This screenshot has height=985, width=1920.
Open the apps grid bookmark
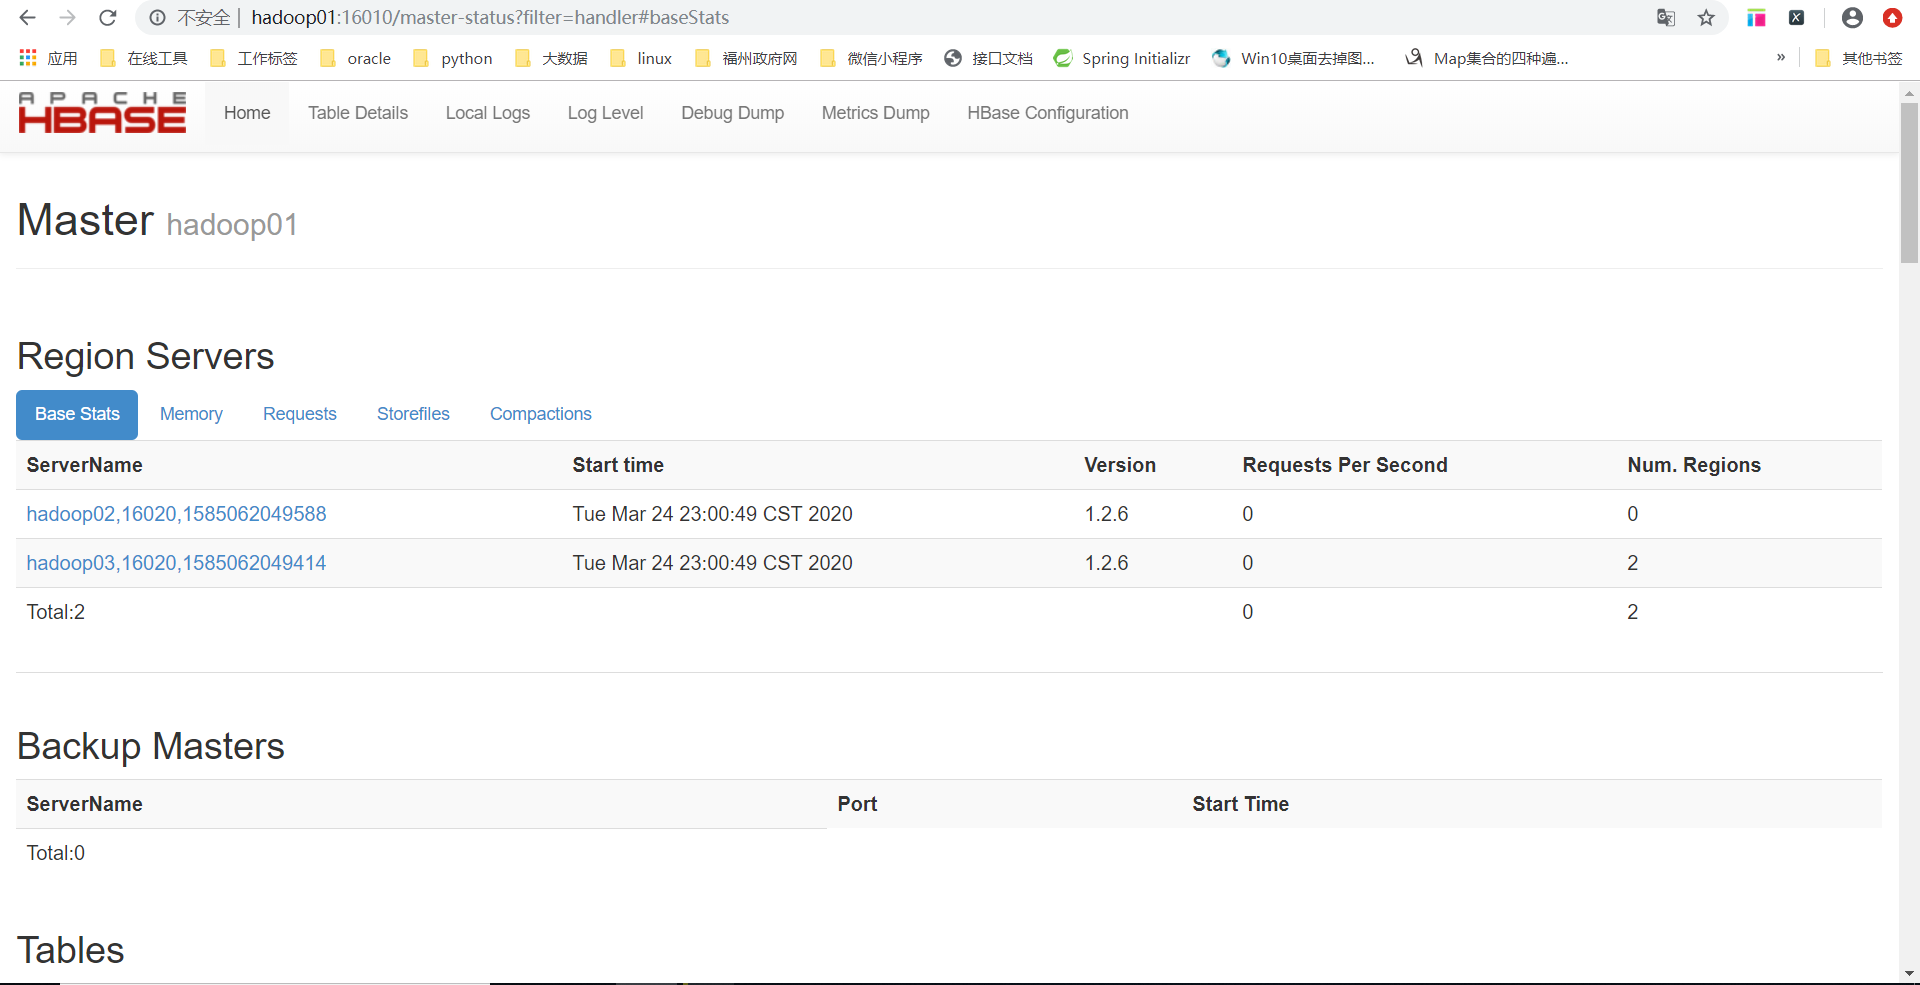coord(48,58)
